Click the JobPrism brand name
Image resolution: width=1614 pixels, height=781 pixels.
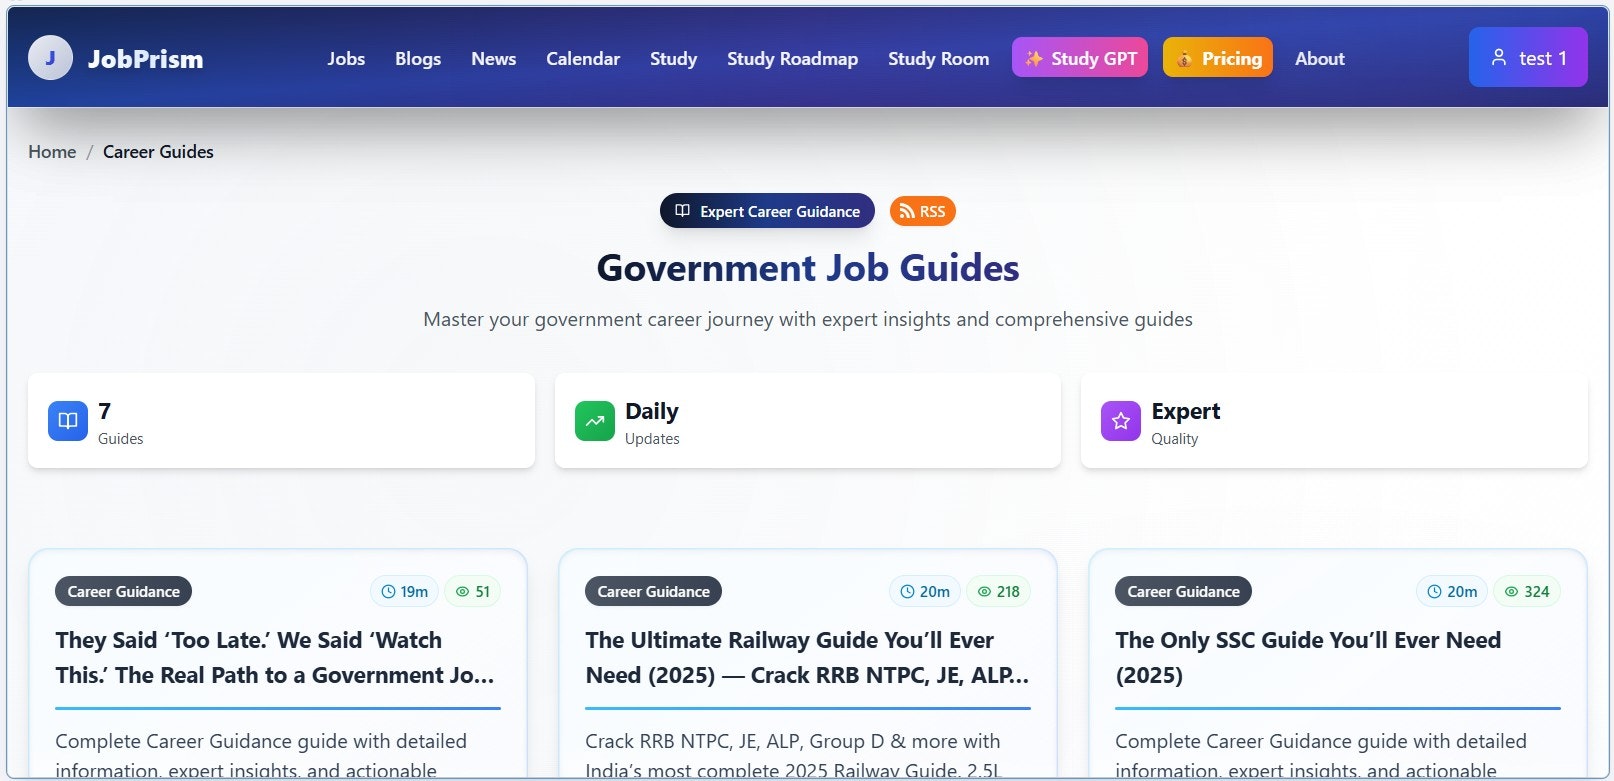[146, 59]
